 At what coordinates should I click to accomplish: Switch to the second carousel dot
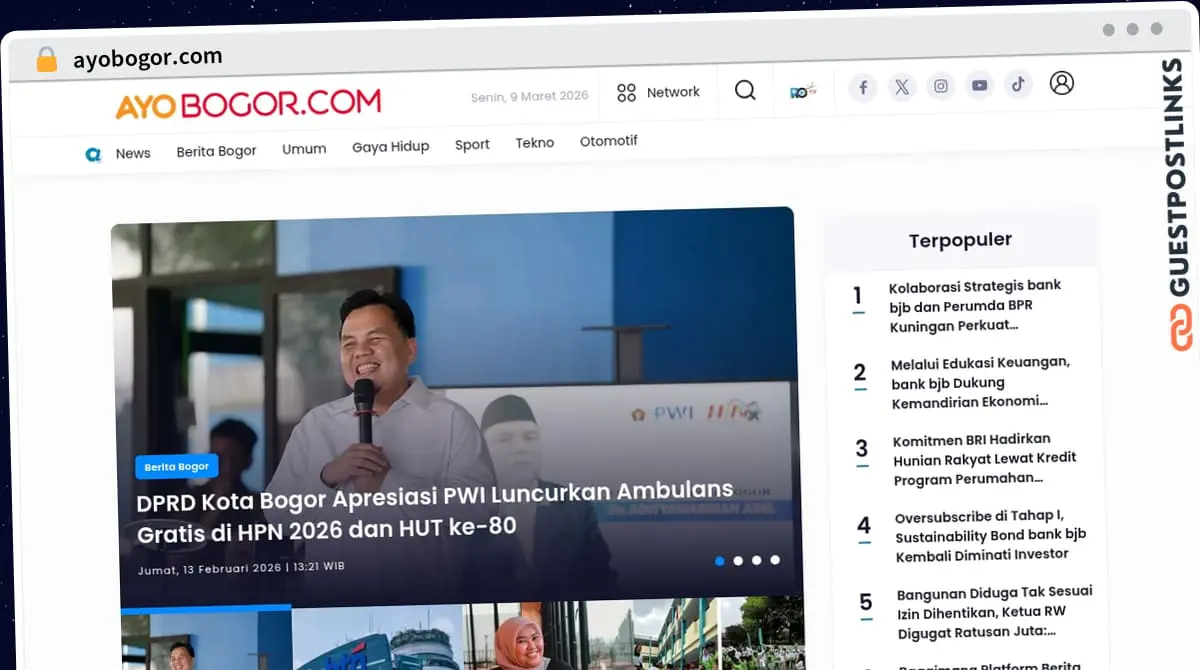coord(738,561)
